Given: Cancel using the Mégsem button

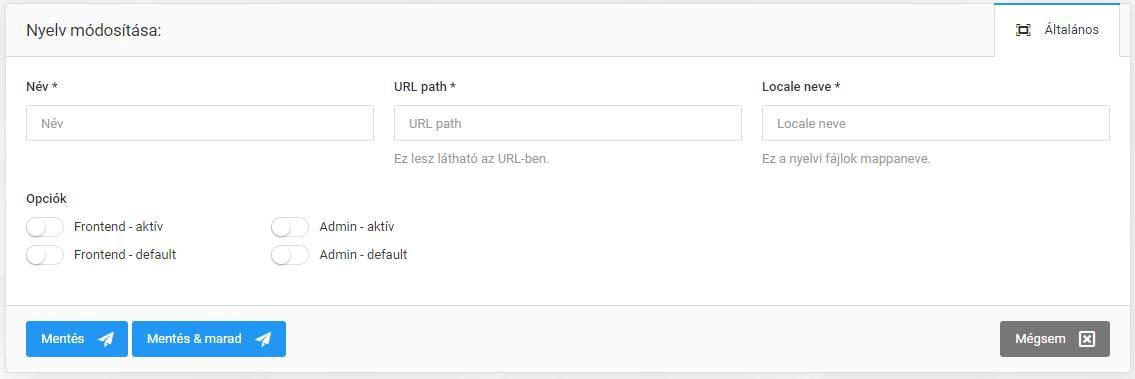Looking at the screenshot, I should (x=1055, y=339).
